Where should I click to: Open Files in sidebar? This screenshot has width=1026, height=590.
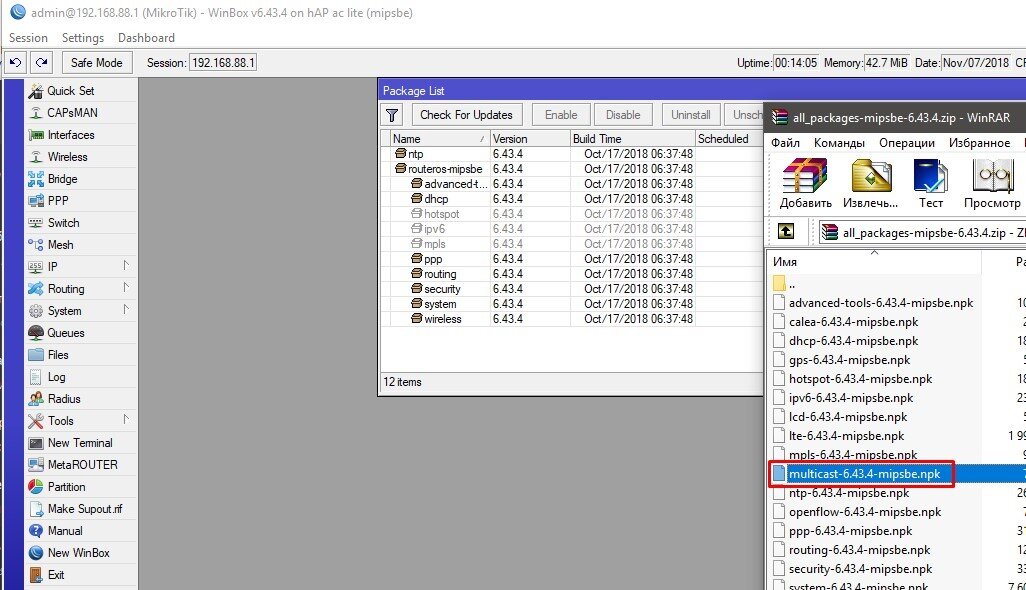tap(81, 355)
